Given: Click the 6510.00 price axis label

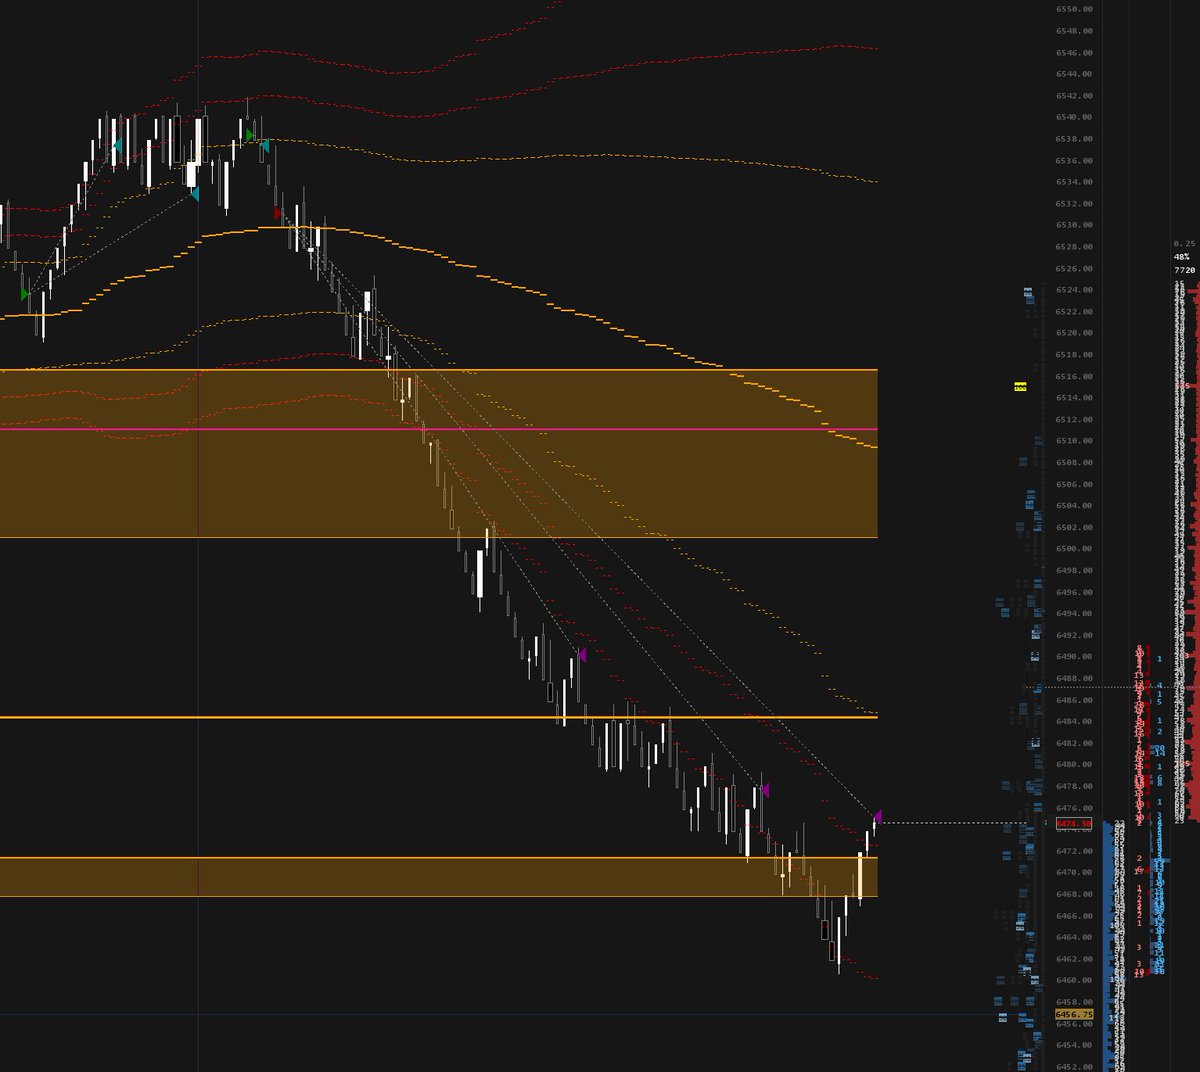Looking at the screenshot, I should [x=1073, y=441].
